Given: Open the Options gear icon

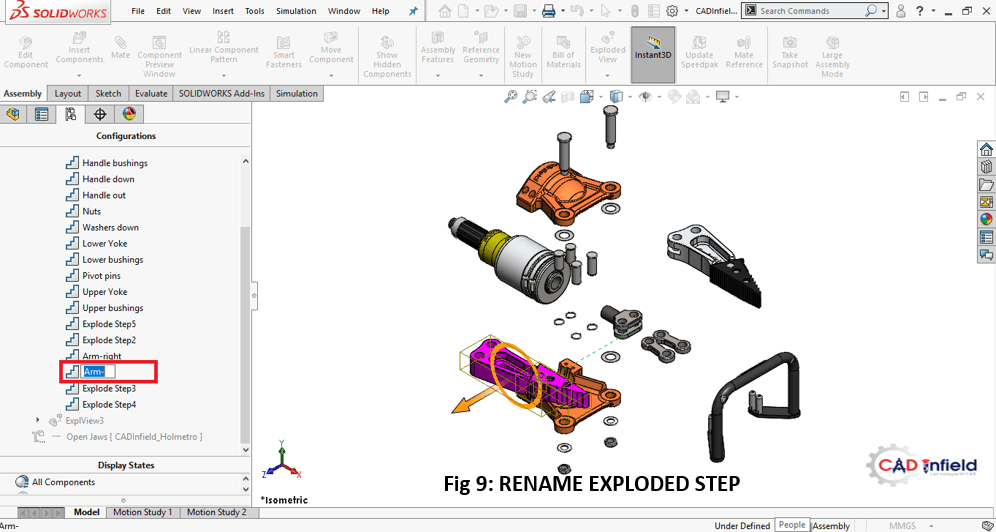Looking at the screenshot, I should tap(672, 11).
